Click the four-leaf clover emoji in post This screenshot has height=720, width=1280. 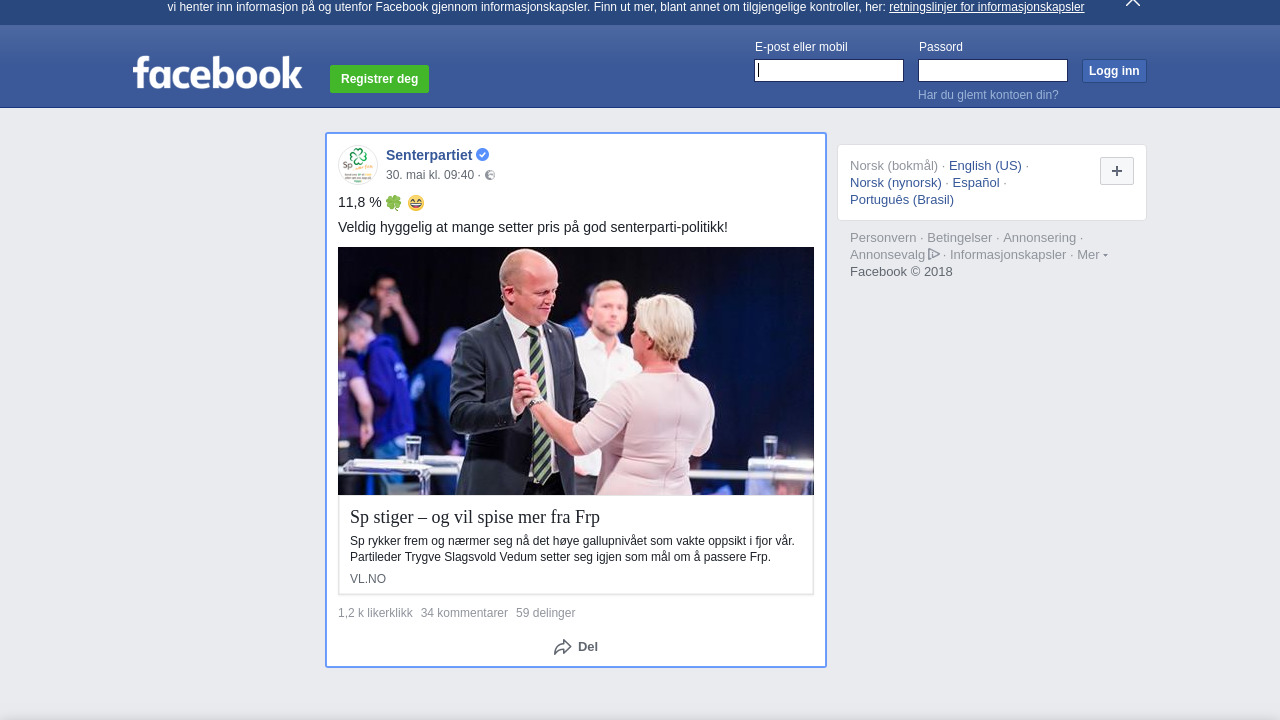pyautogui.click(x=394, y=203)
